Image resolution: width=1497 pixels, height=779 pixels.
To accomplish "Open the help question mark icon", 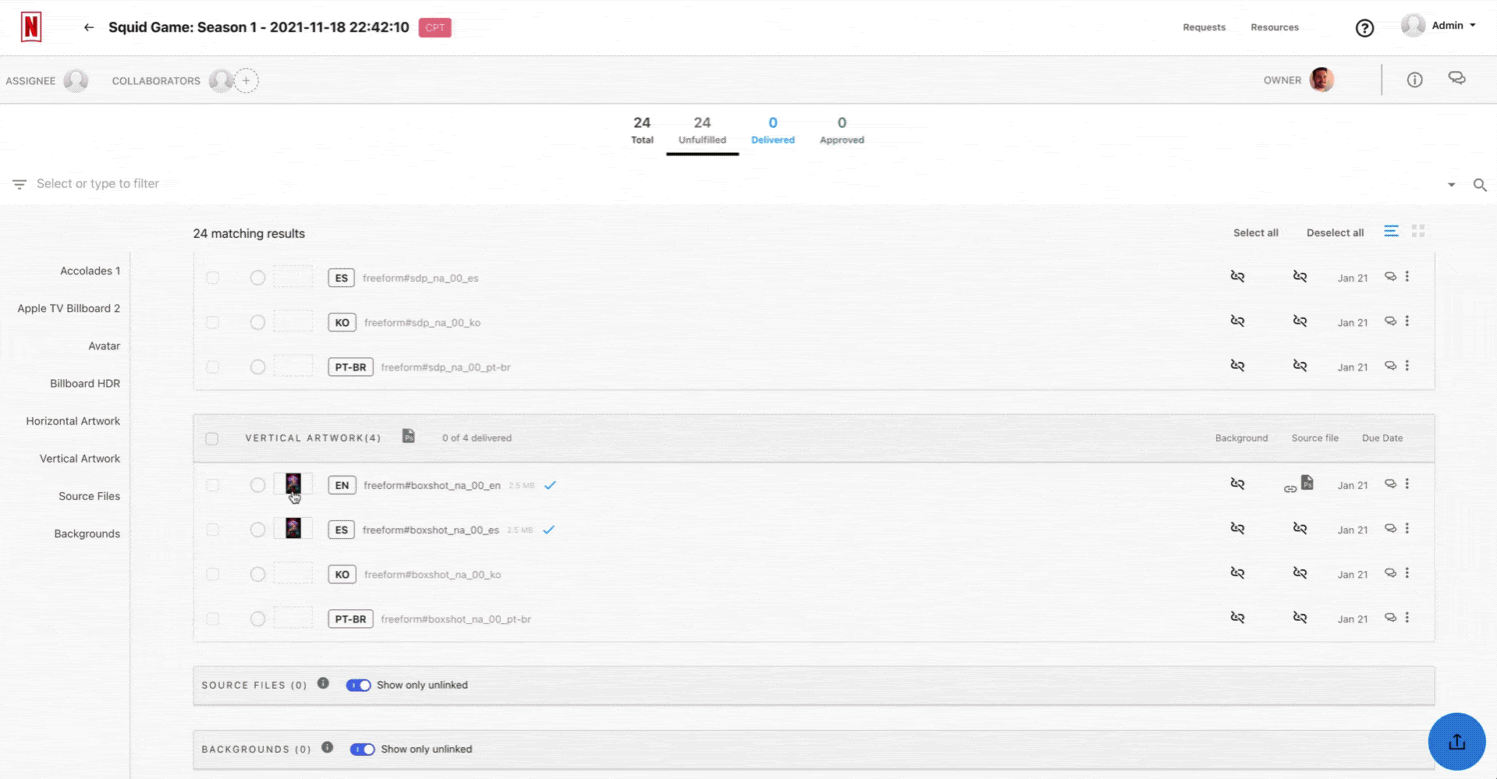I will (x=1364, y=28).
